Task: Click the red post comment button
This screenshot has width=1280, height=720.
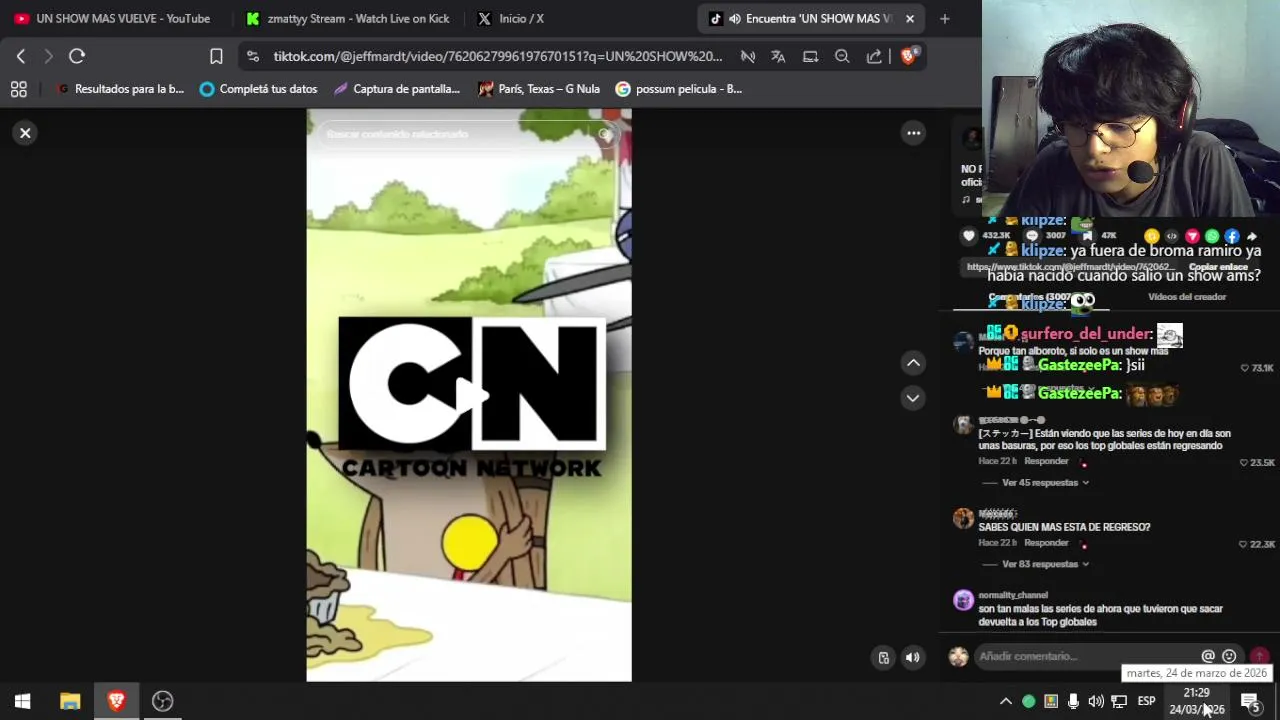Action: (1259, 656)
